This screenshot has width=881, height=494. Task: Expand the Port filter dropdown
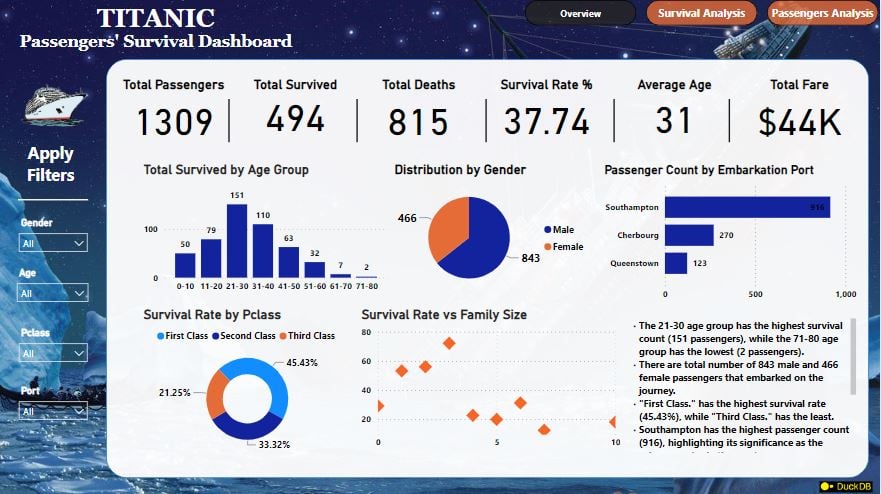[x=53, y=411]
